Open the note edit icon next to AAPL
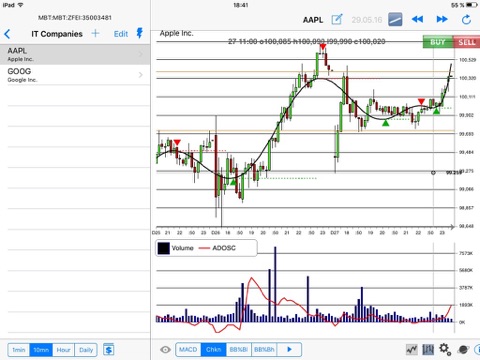The width and height of the screenshot is (480, 360). tap(337, 19)
